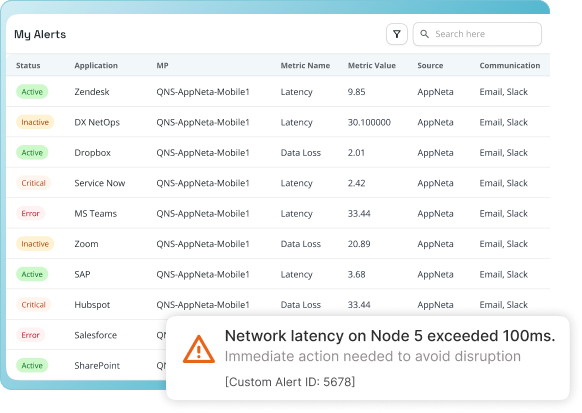Click the orange warning triangle icon
Viewport: 582px width, 413px height.
click(x=199, y=349)
